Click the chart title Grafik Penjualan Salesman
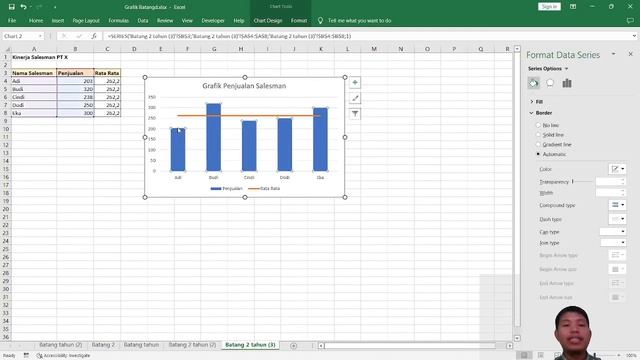The image size is (640, 360). [244, 86]
